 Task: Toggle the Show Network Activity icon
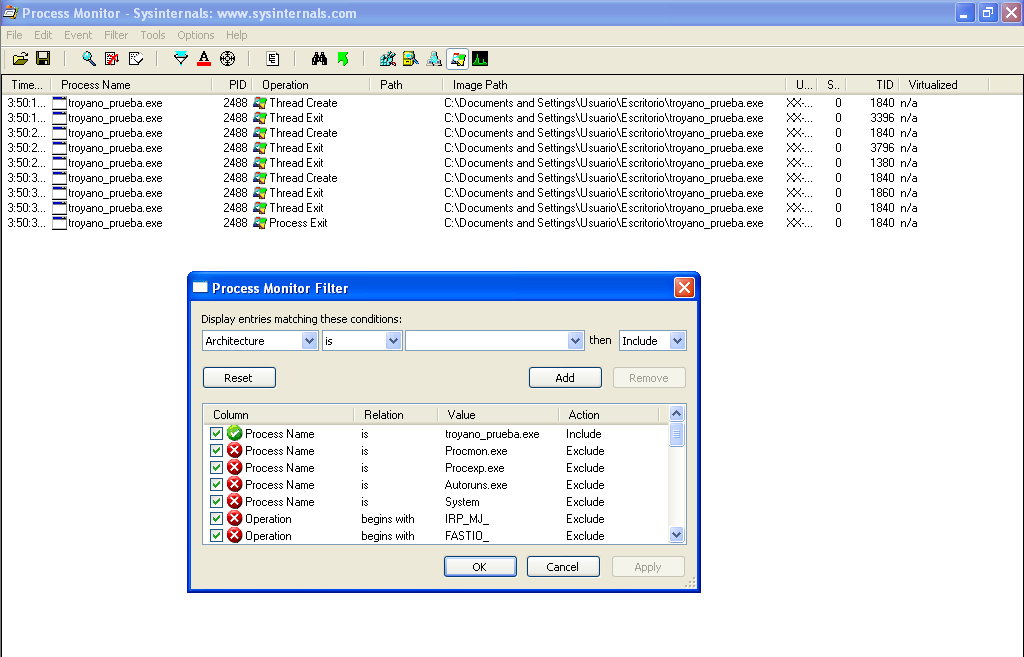click(433, 58)
